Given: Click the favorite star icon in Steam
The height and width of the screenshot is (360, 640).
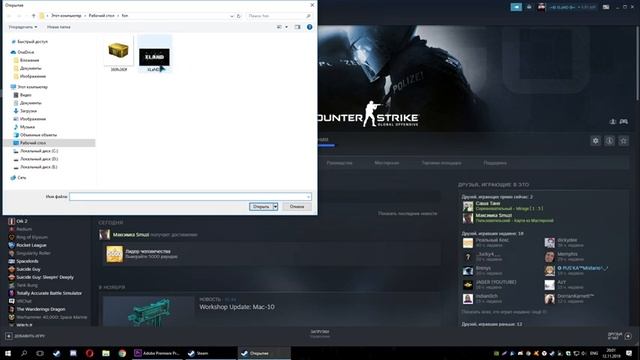Looking at the screenshot, I should coord(623,141).
